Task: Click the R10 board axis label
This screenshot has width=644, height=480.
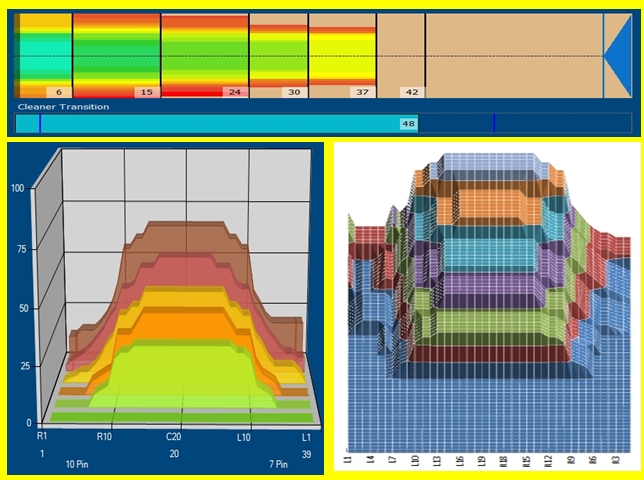Action: (104, 437)
